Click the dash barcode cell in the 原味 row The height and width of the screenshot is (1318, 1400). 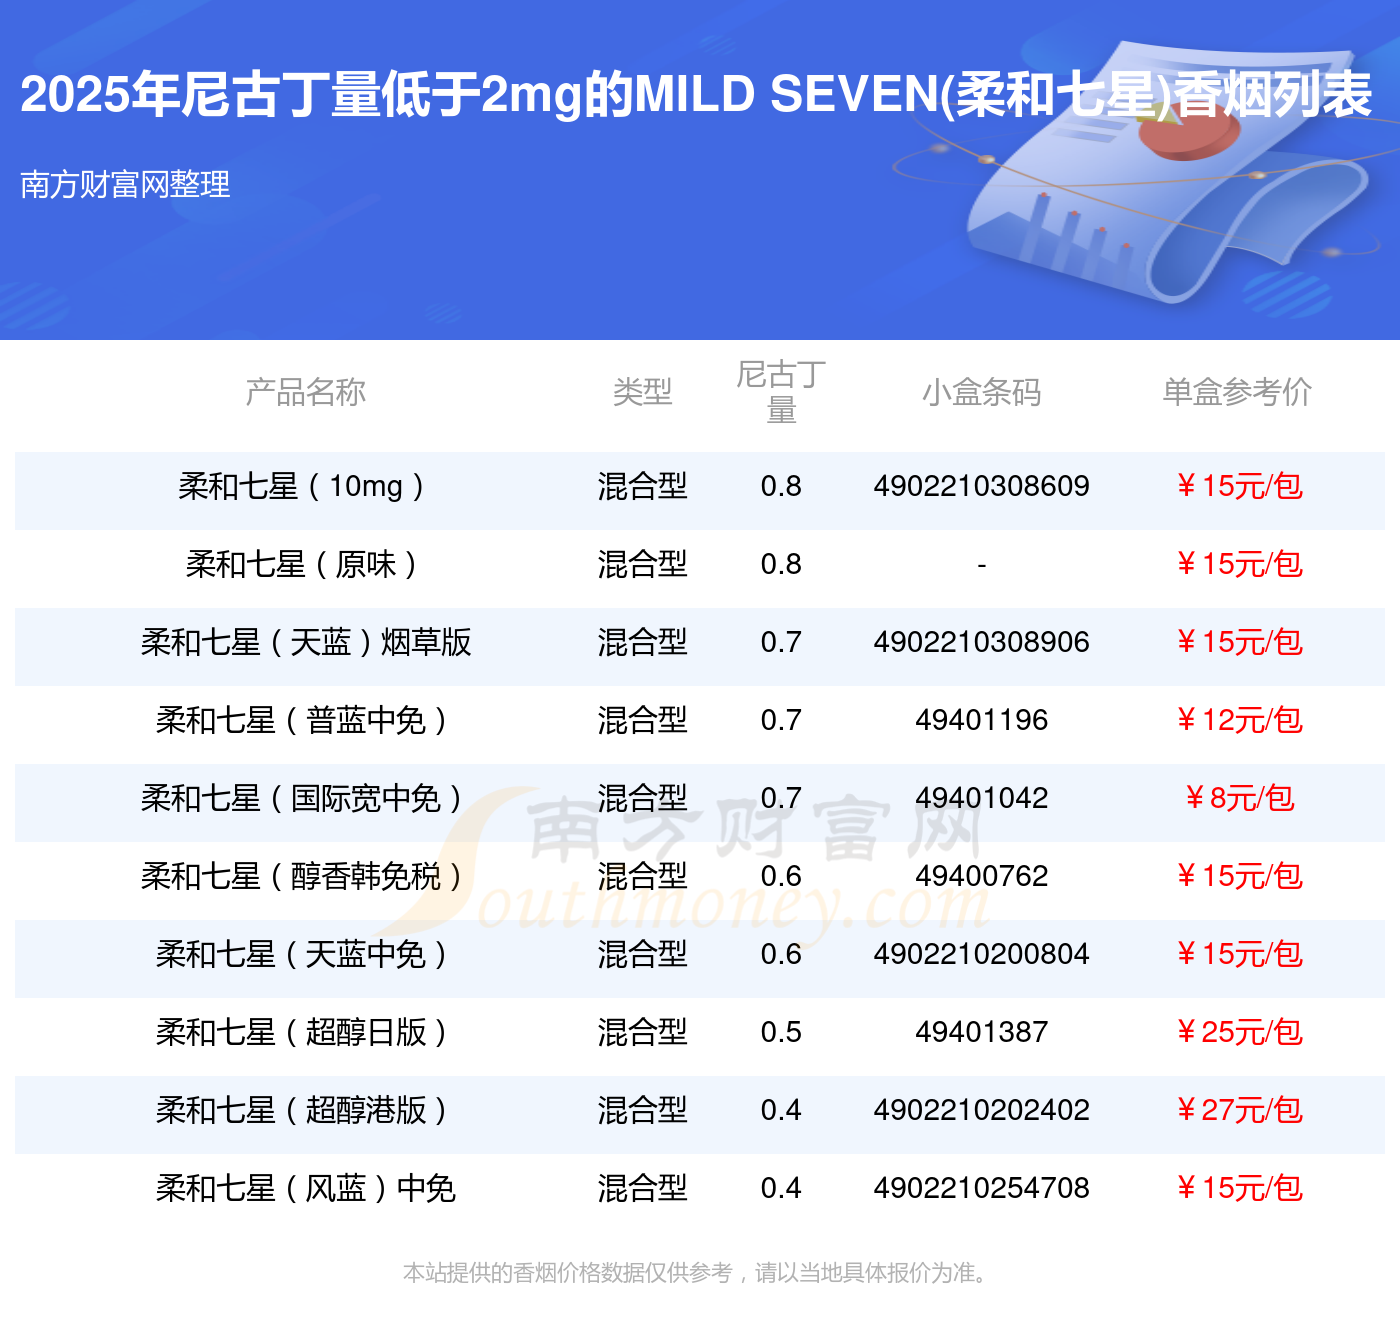981,566
